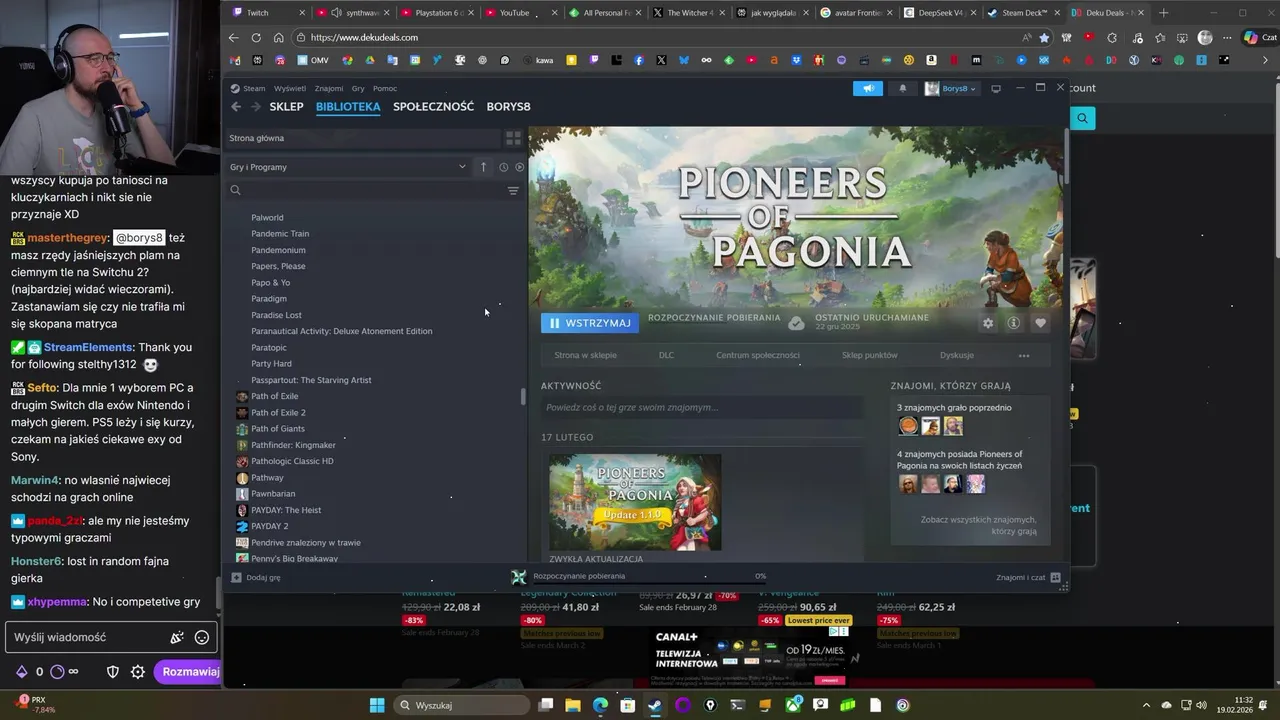The width and height of the screenshot is (1280, 720).
Task: Open Friends and chat icon
Action: [1055, 577]
